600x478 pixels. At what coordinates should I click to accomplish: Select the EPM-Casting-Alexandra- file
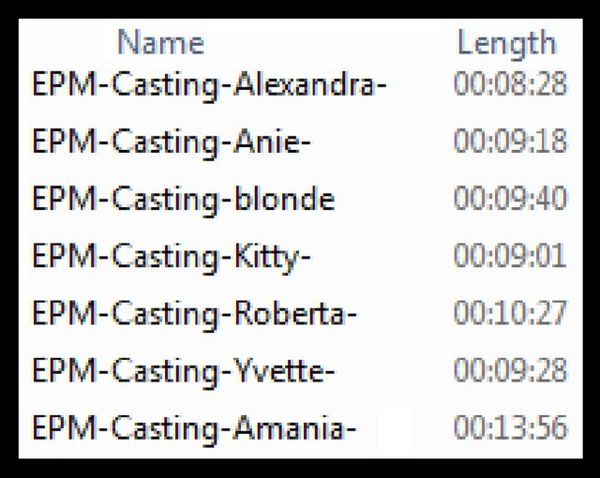coord(210,85)
